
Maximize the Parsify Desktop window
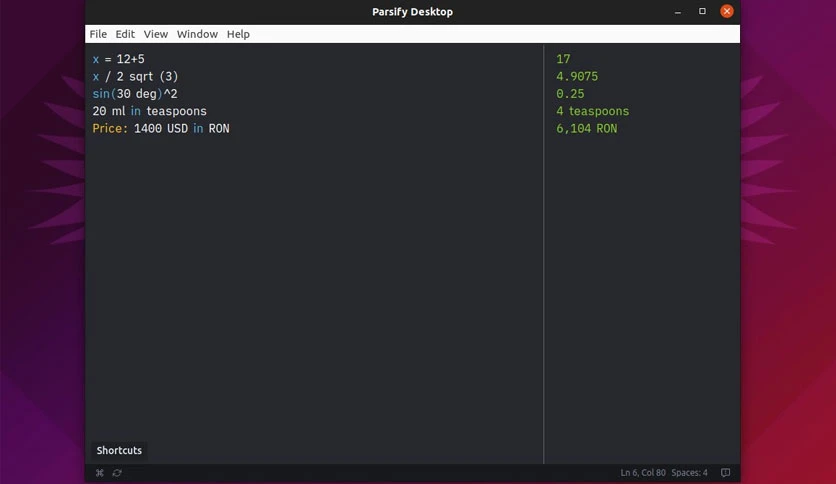pyautogui.click(x=702, y=11)
